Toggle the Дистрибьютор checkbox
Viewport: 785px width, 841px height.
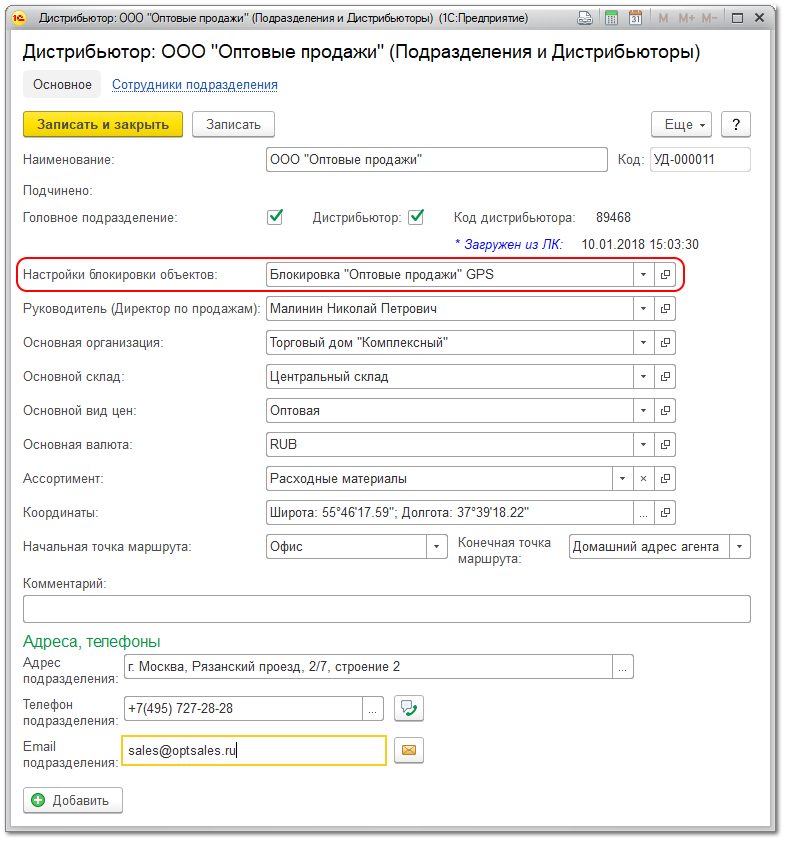tap(416, 217)
